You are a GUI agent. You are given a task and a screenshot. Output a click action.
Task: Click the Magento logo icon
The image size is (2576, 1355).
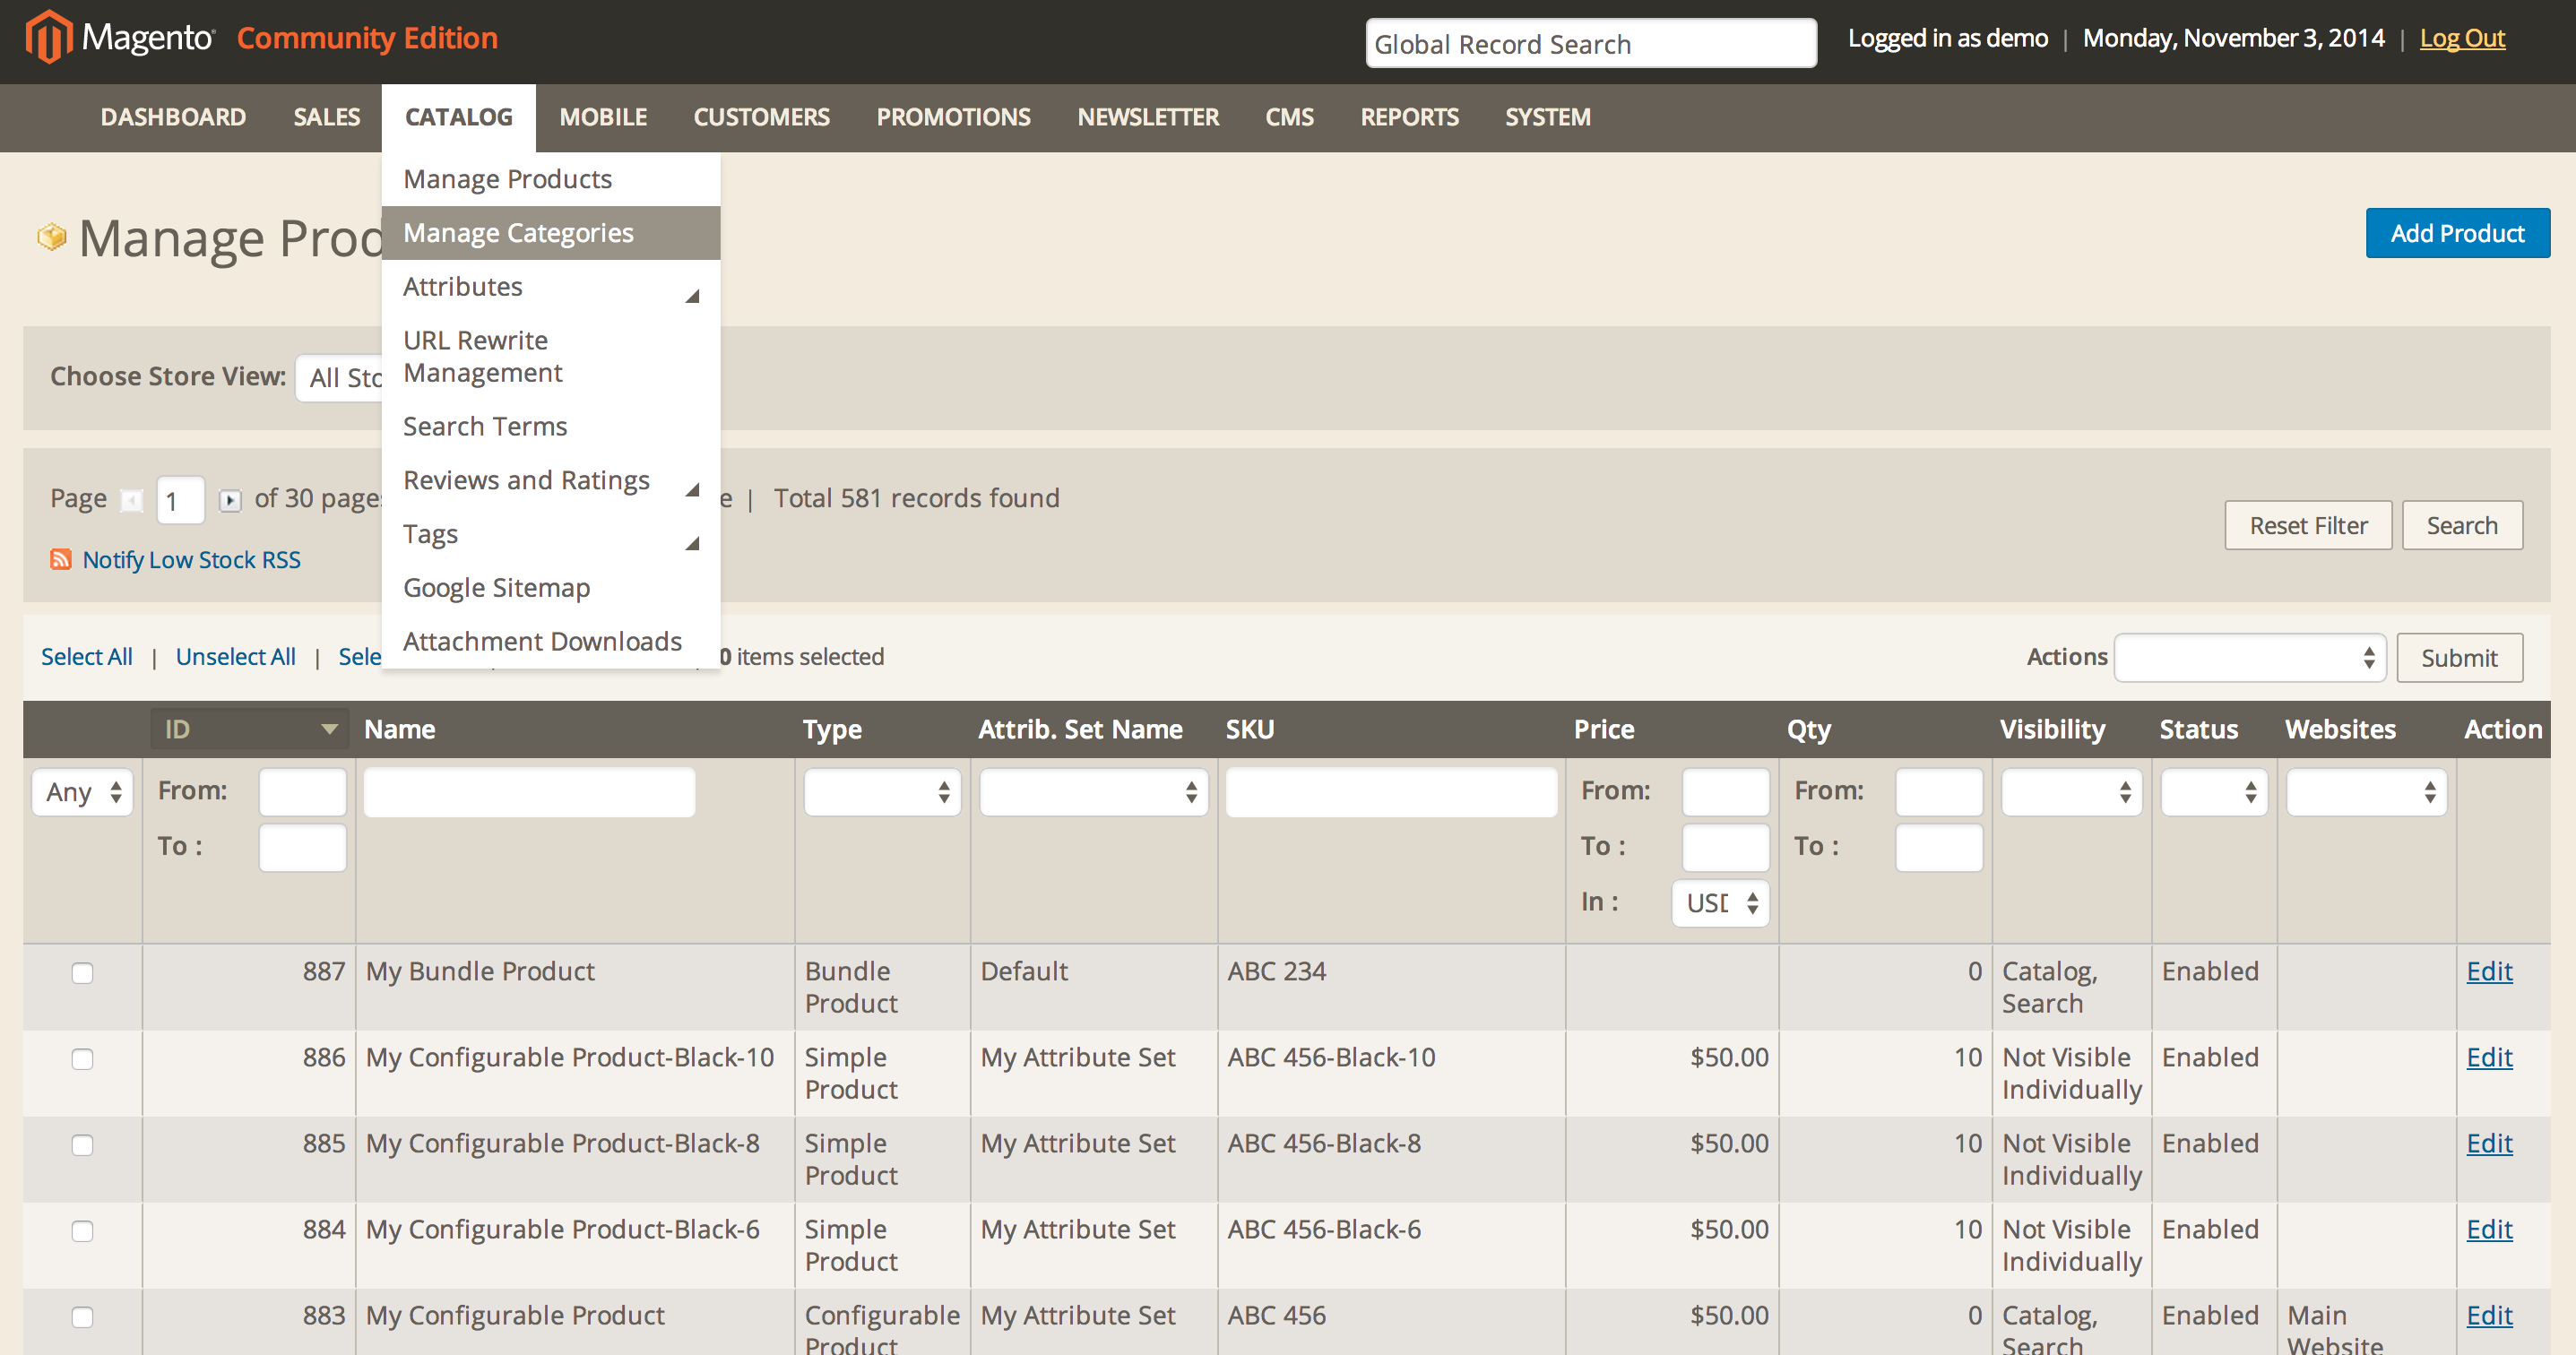click(x=48, y=38)
